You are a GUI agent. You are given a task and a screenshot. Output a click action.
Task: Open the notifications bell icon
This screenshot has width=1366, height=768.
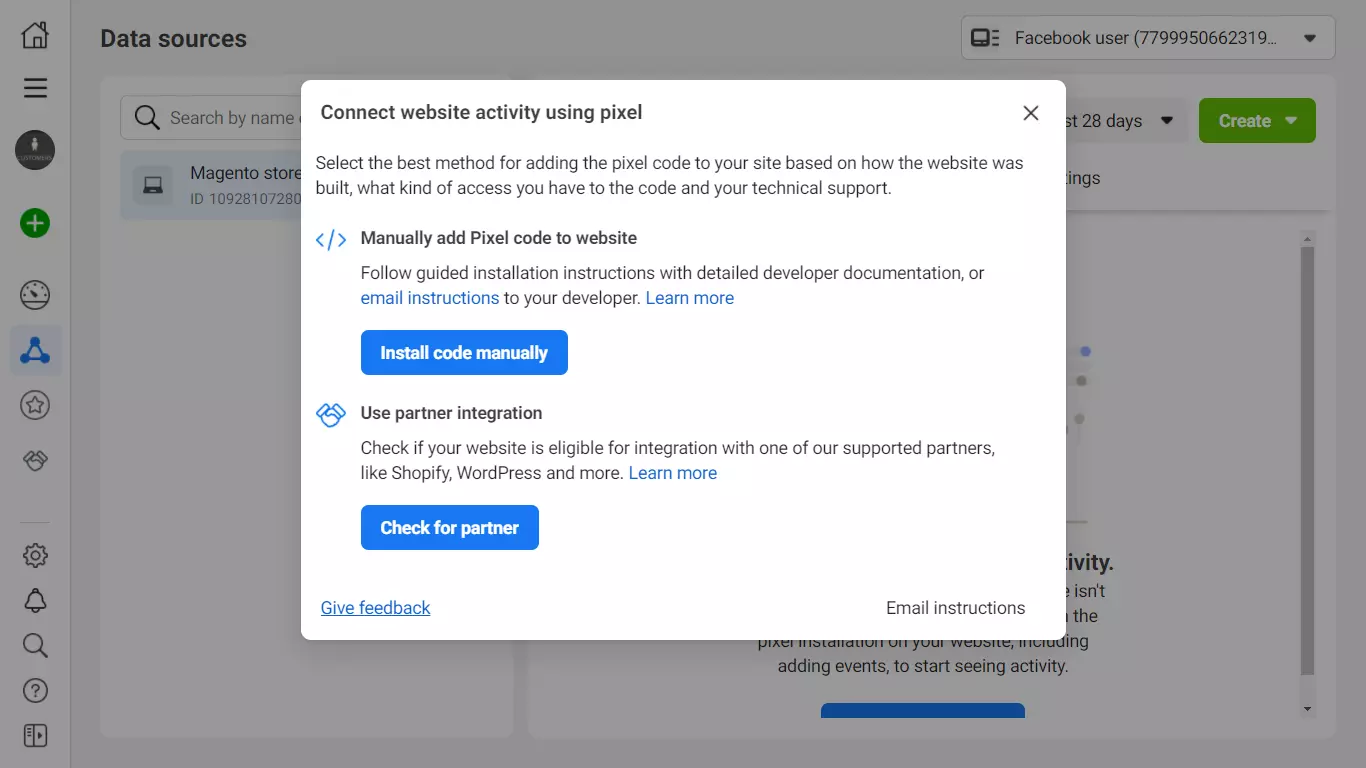coord(35,600)
